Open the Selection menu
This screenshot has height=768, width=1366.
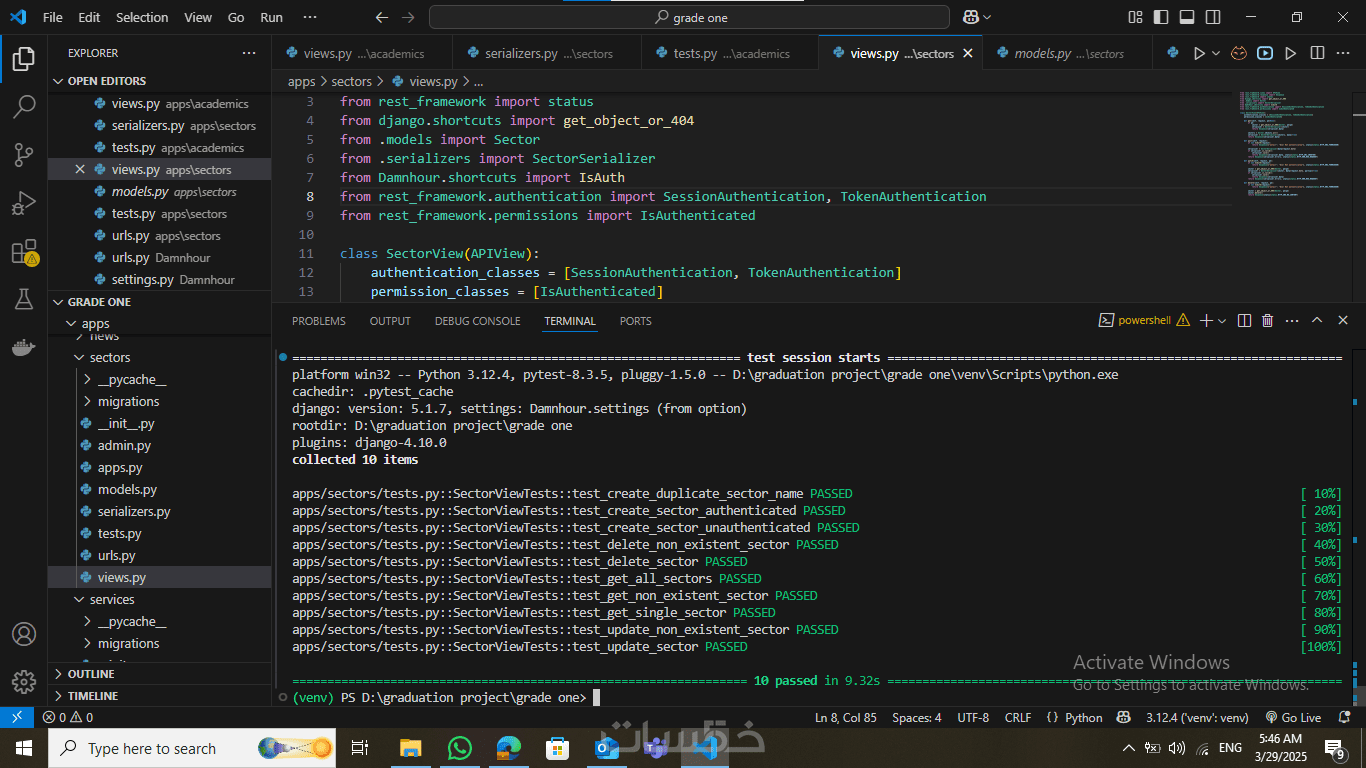142,17
